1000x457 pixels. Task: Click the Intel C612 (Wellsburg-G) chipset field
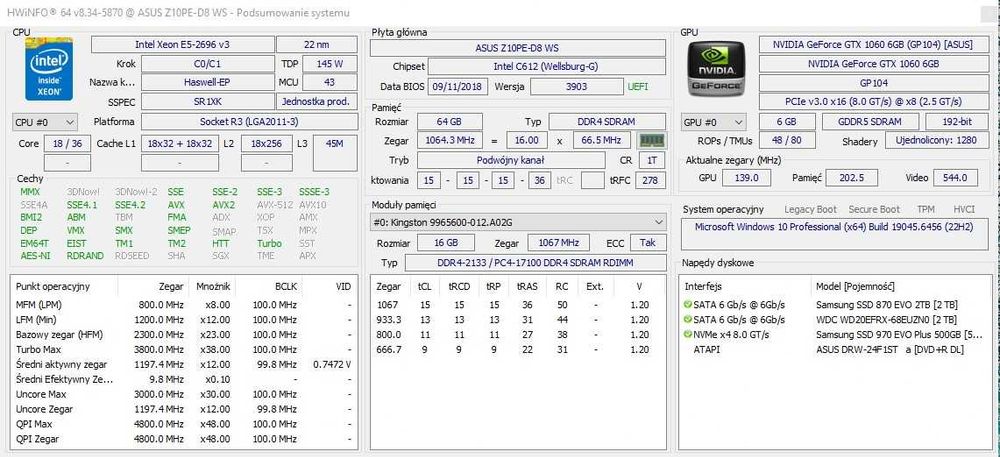coord(546,66)
